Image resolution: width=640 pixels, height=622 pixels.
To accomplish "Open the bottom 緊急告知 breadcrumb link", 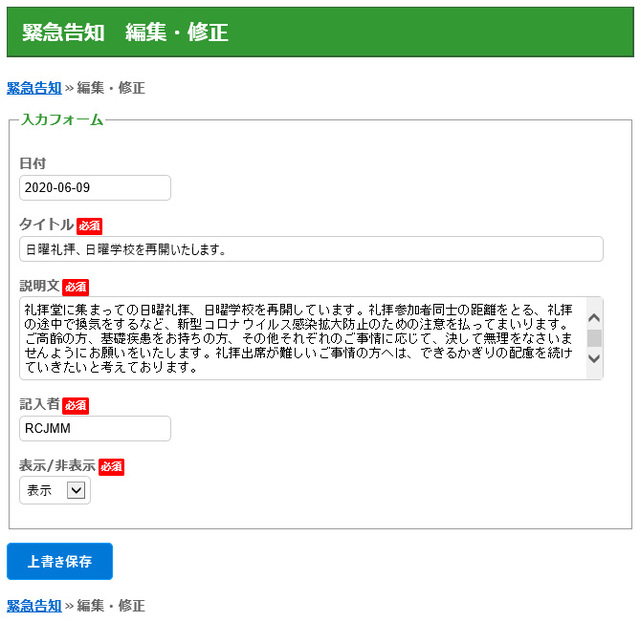I will (34, 605).
